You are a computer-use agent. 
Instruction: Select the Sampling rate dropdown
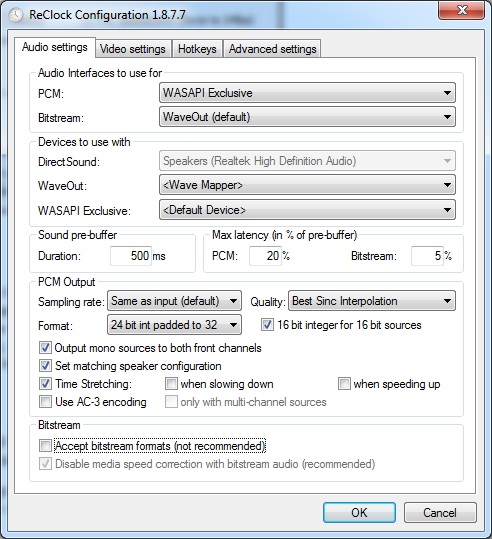point(174,301)
